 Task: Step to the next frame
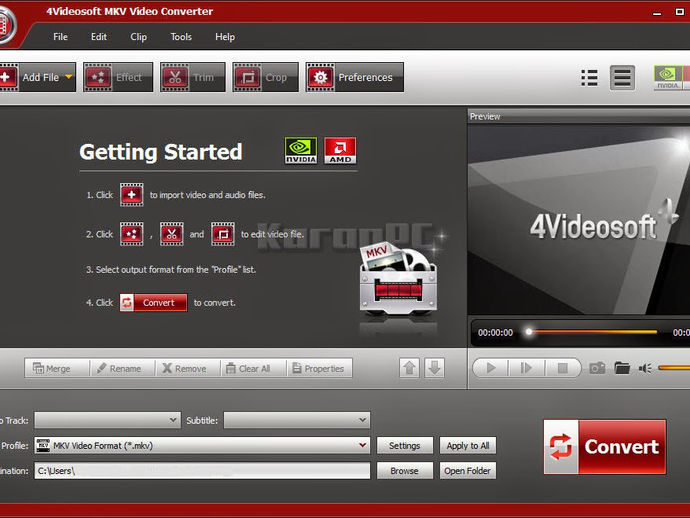tap(526, 368)
